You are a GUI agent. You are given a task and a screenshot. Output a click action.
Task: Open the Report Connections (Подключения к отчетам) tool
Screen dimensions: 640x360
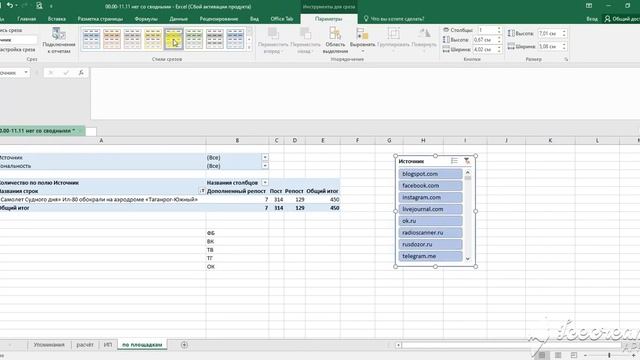(59, 40)
